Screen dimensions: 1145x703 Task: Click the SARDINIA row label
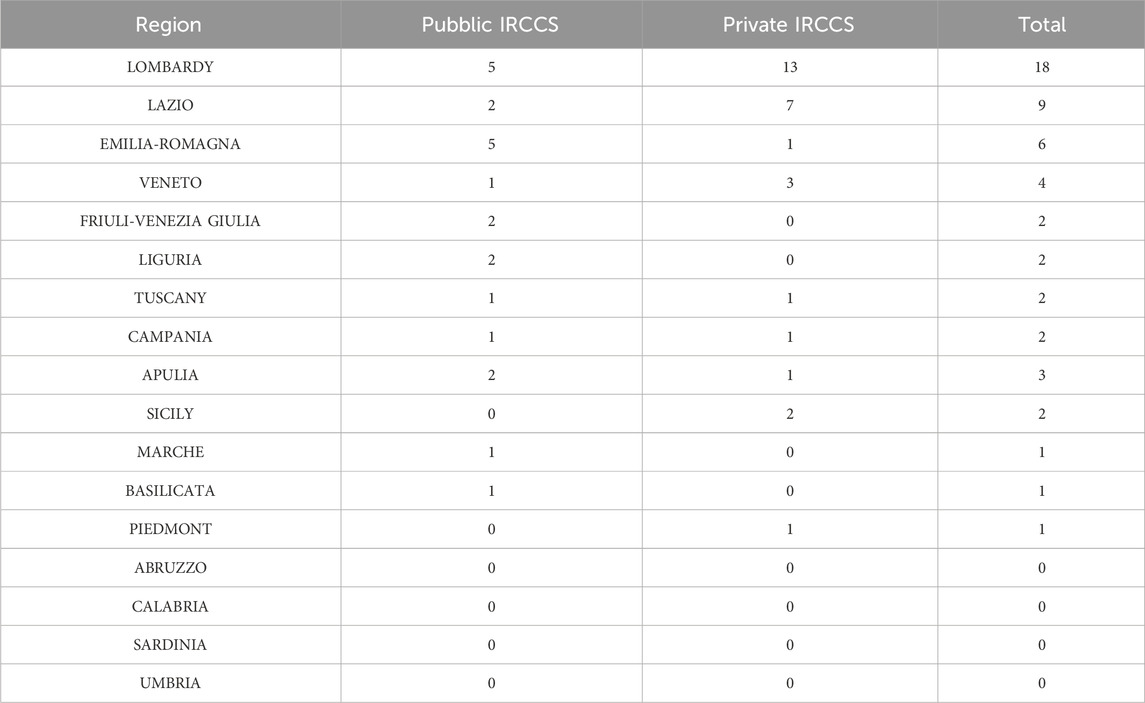[169, 645]
